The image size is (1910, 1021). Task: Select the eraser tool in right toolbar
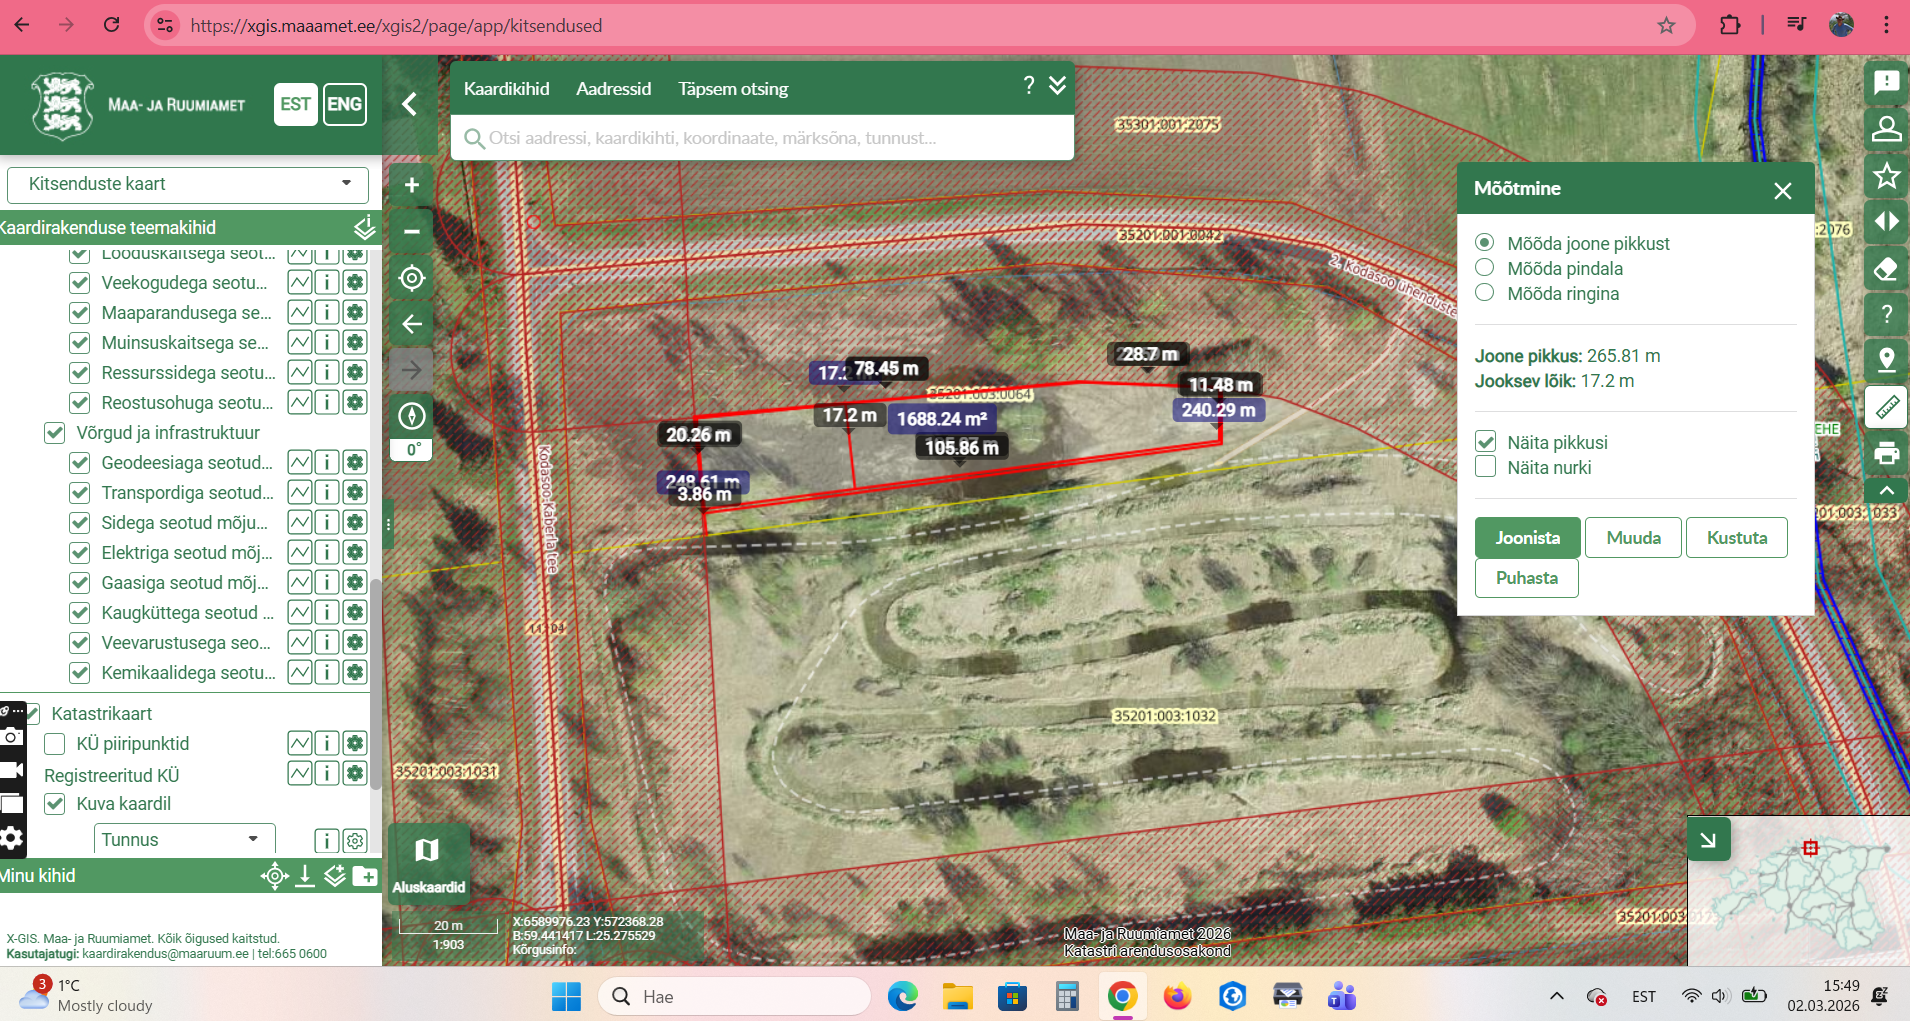click(x=1886, y=269)
